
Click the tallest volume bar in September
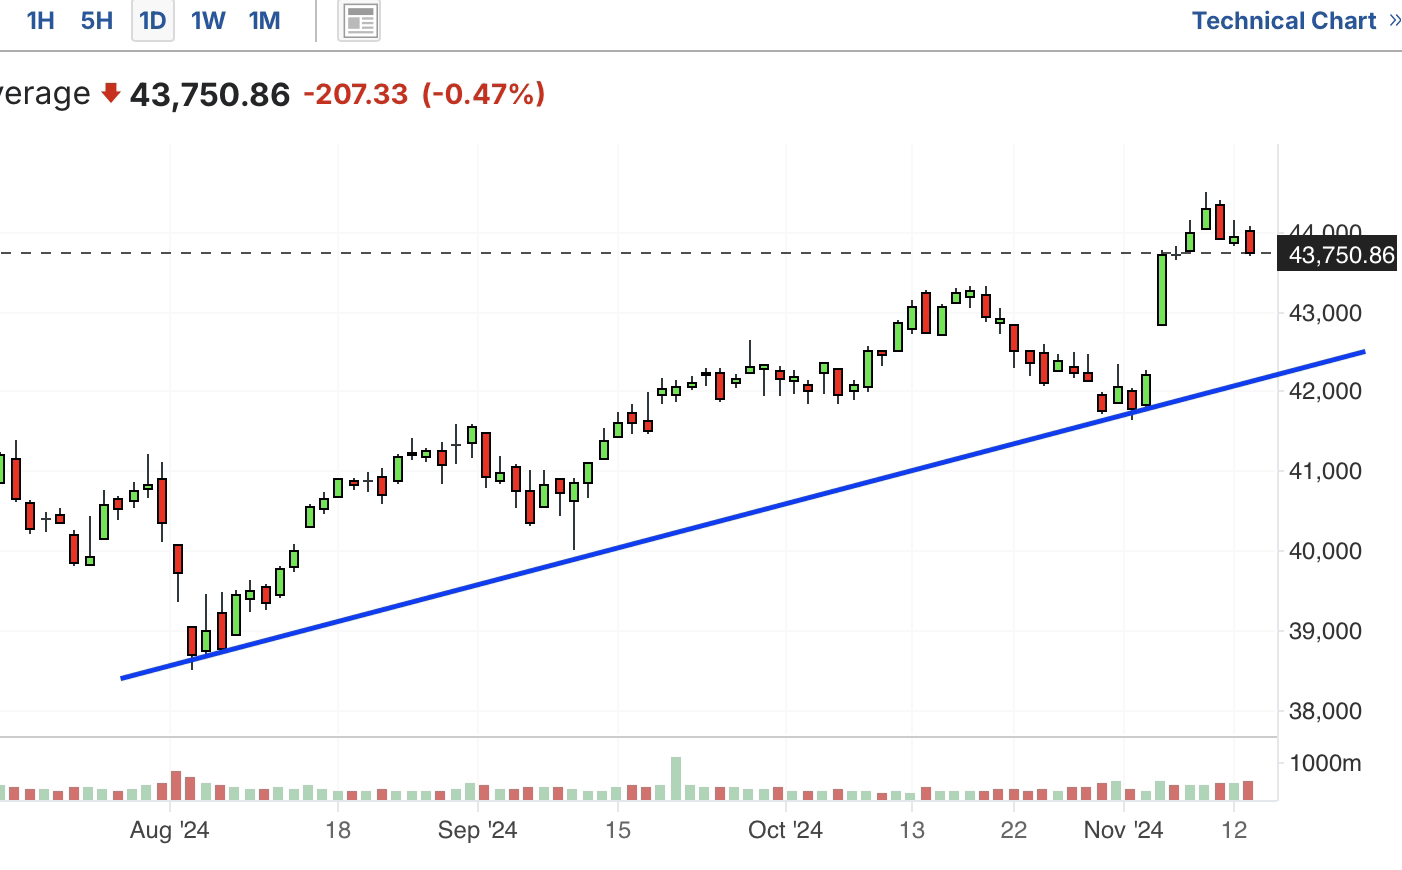pyautogui.click(x=676, y=778)
